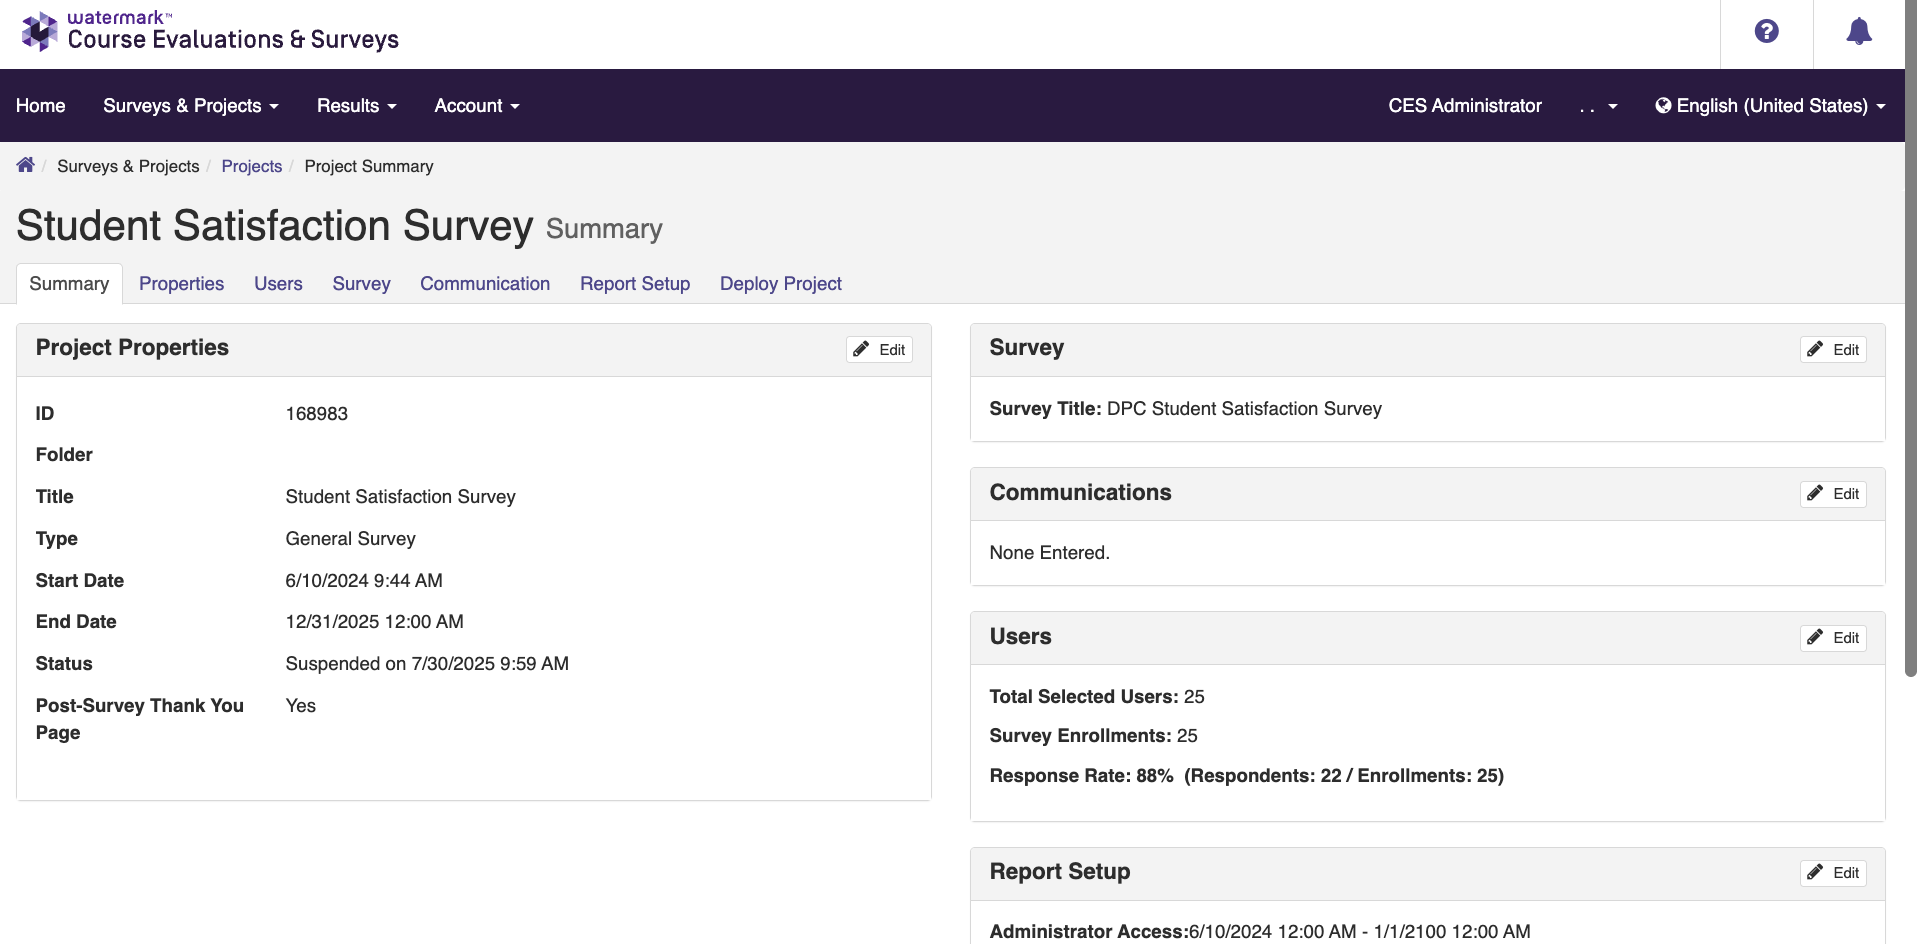Expand the Surveys & Projects menu

tap(190, 106)
